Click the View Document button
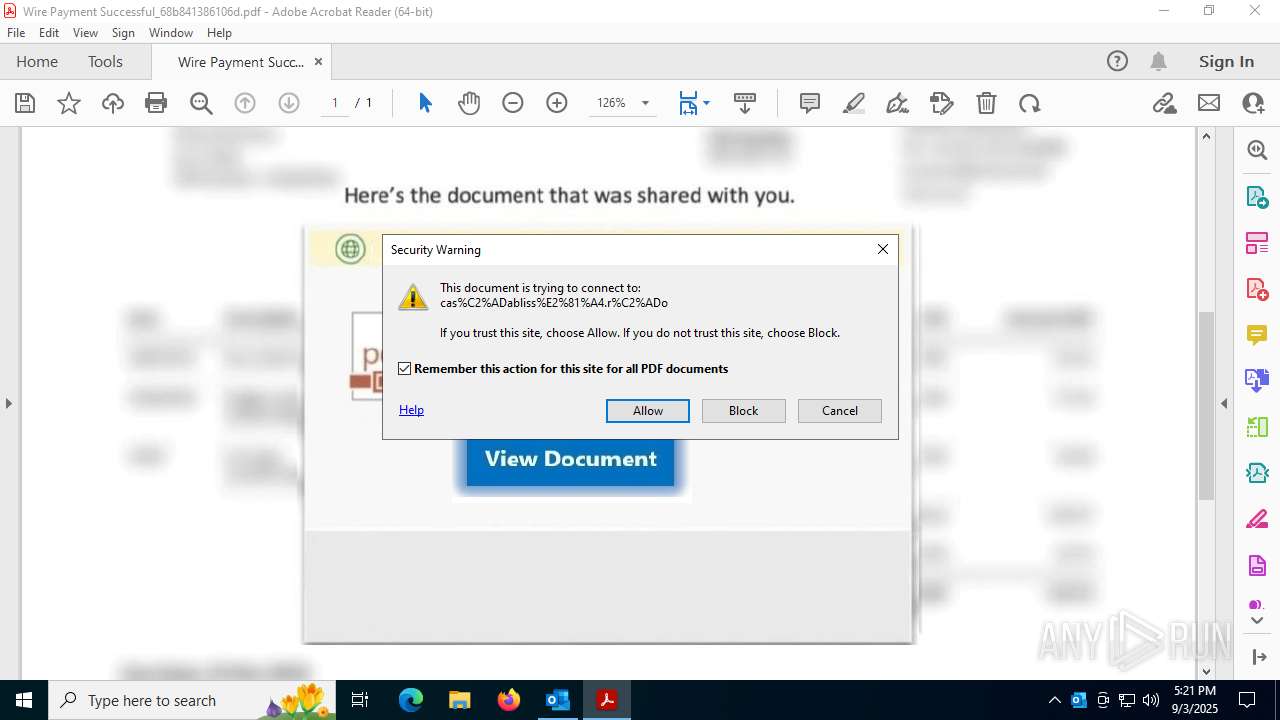 pos(570,459)
